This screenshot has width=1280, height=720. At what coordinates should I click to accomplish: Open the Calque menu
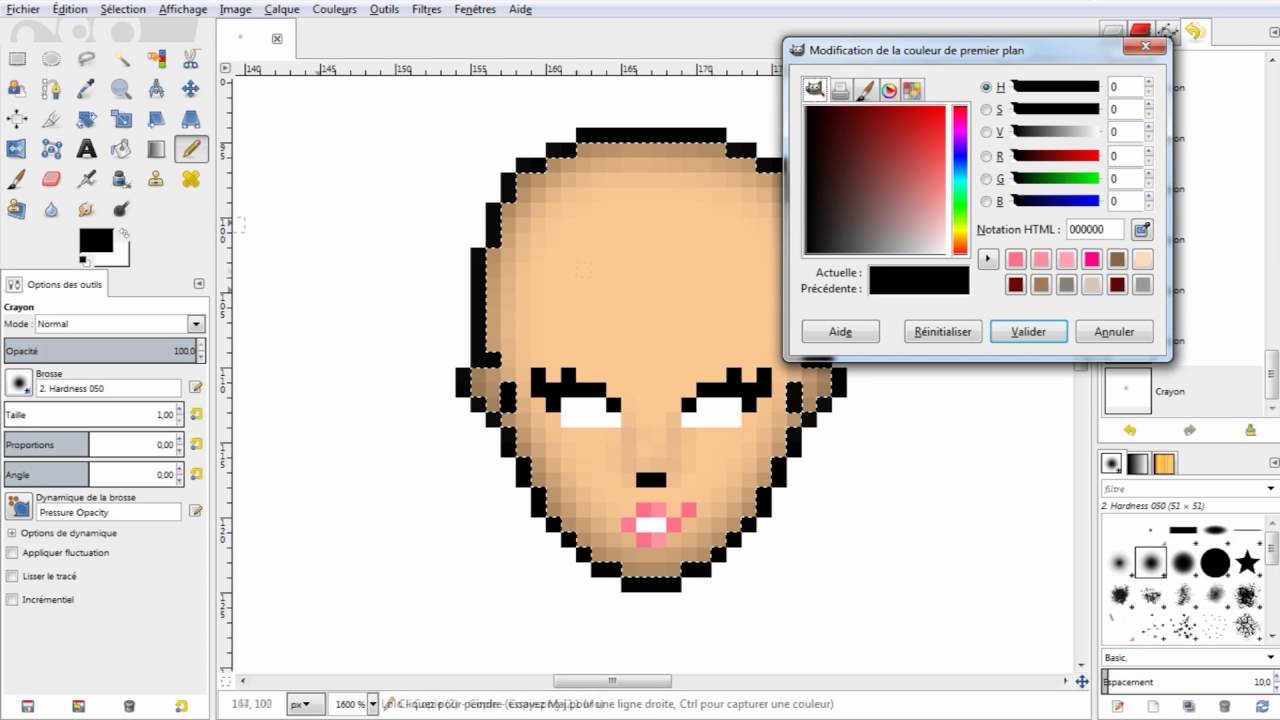[282, 9]
